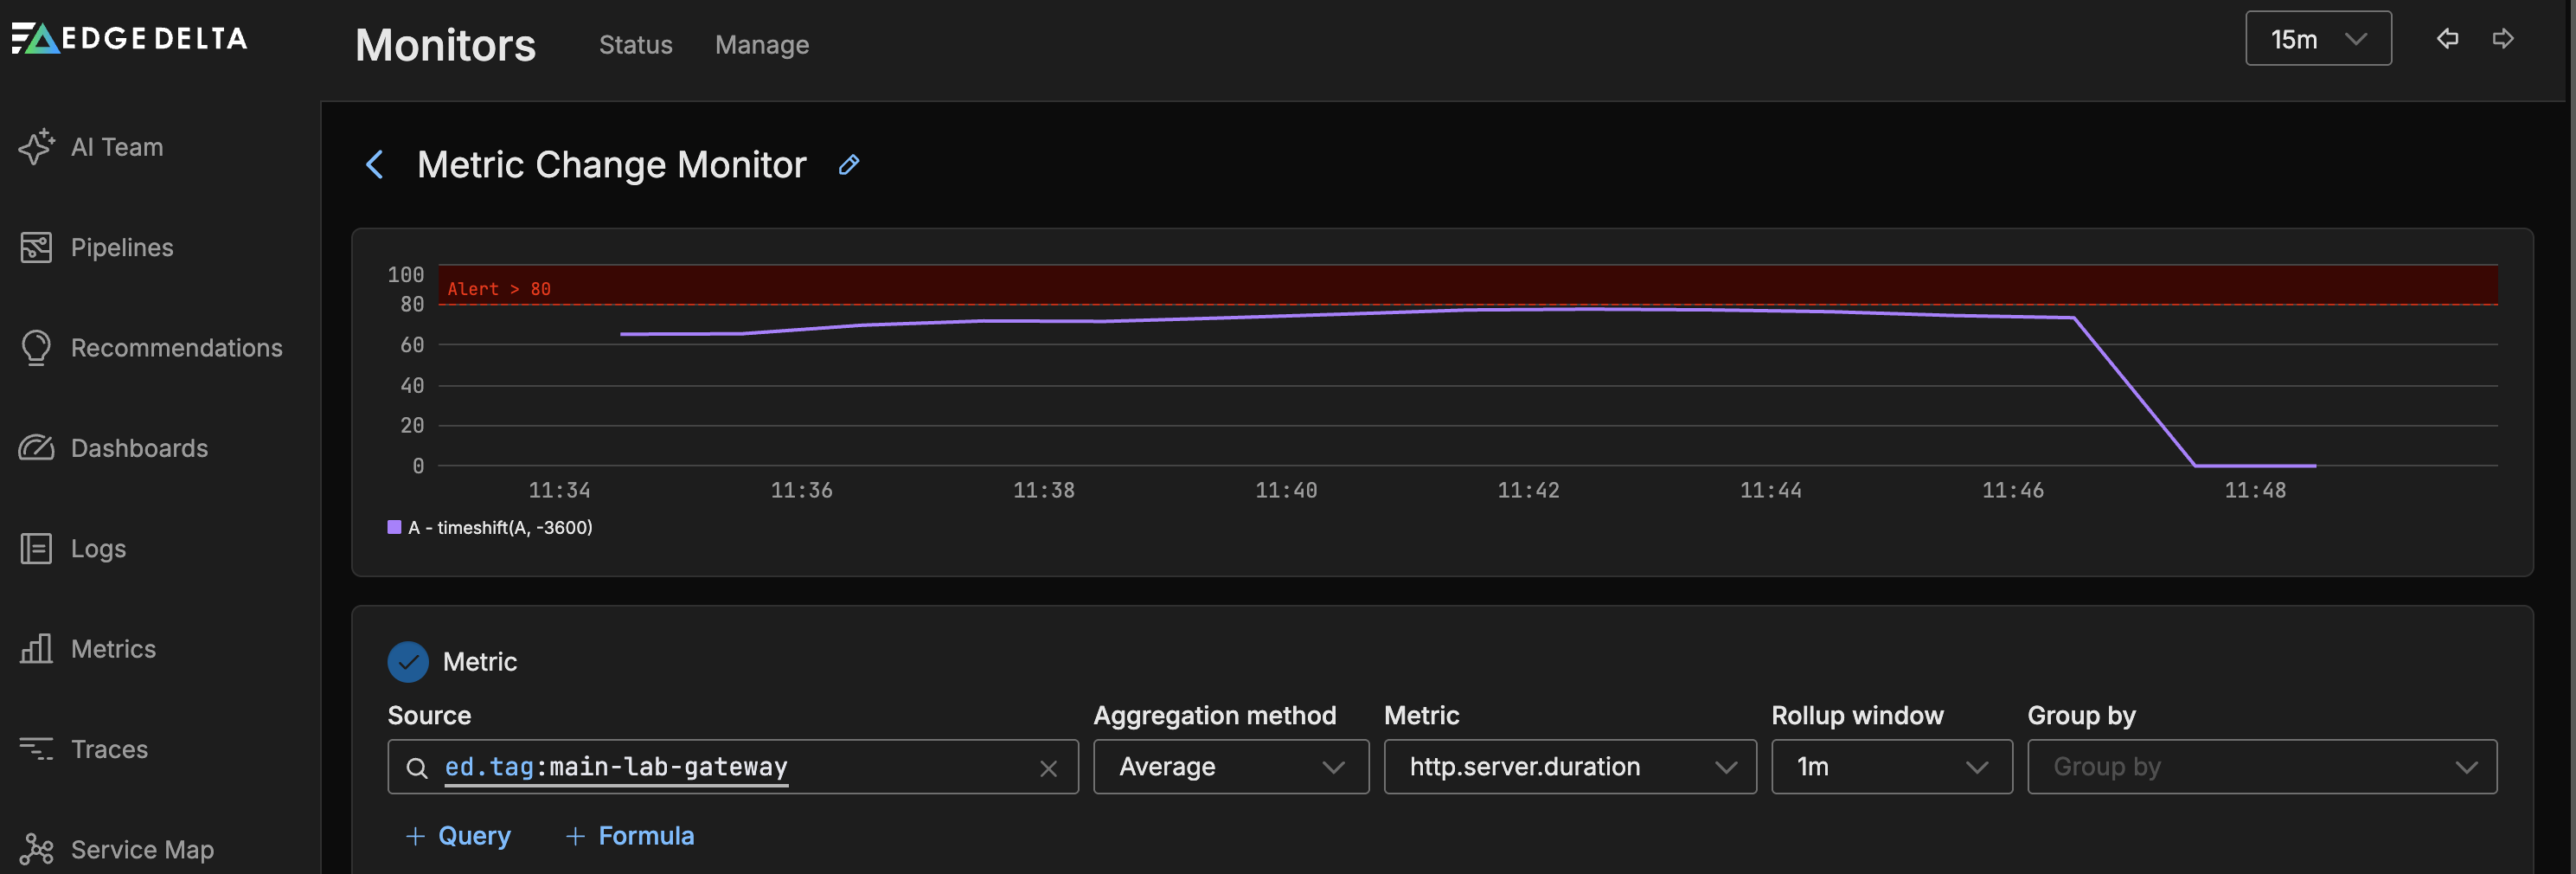Select the Metrics bar chart icon
The width and height of the screenshot is (2576, 874).
tap(36, 648)
